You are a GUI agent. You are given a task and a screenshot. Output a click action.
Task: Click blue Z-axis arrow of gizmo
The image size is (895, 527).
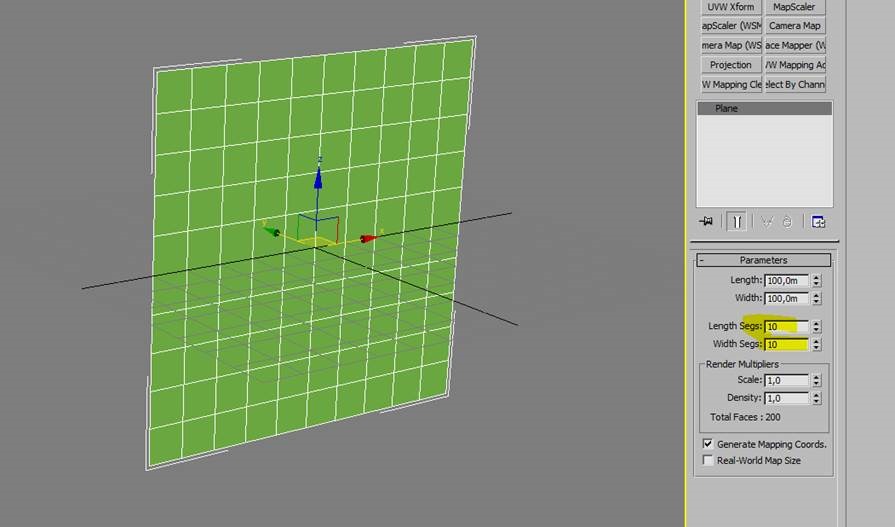pyautogui.click(x=318, y=176)
